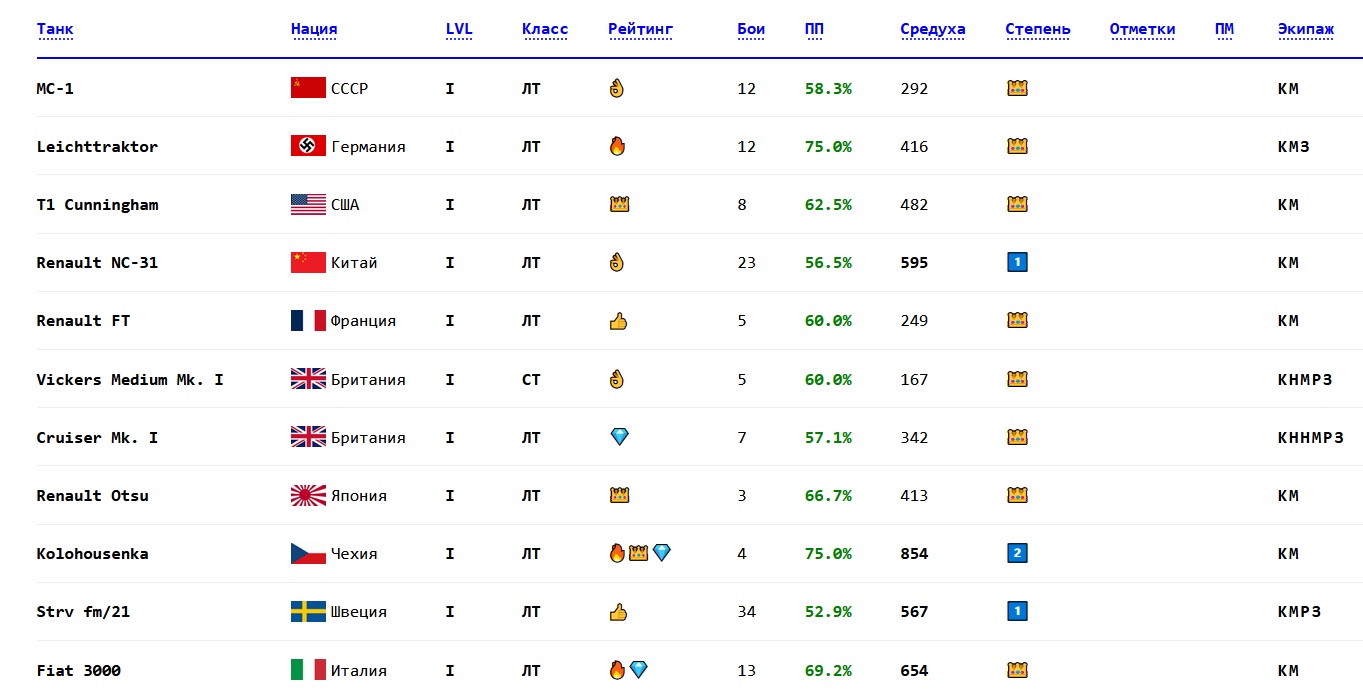Sort by the Средуха column header
Viewport: 1363px width, 696px height.
pos(932,29)
